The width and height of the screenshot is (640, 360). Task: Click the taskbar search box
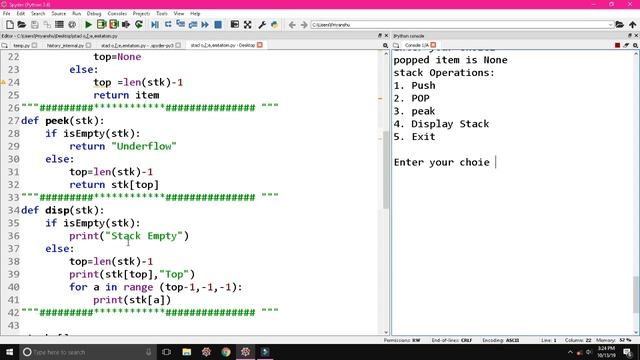point(88,352)
